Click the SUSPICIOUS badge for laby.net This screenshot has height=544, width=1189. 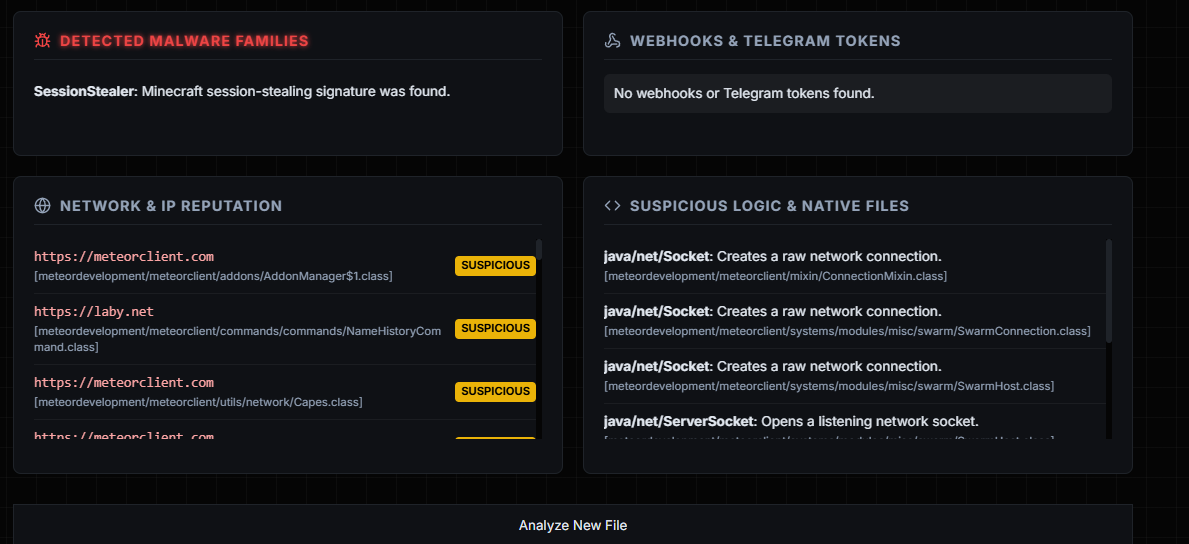point(495,329)
